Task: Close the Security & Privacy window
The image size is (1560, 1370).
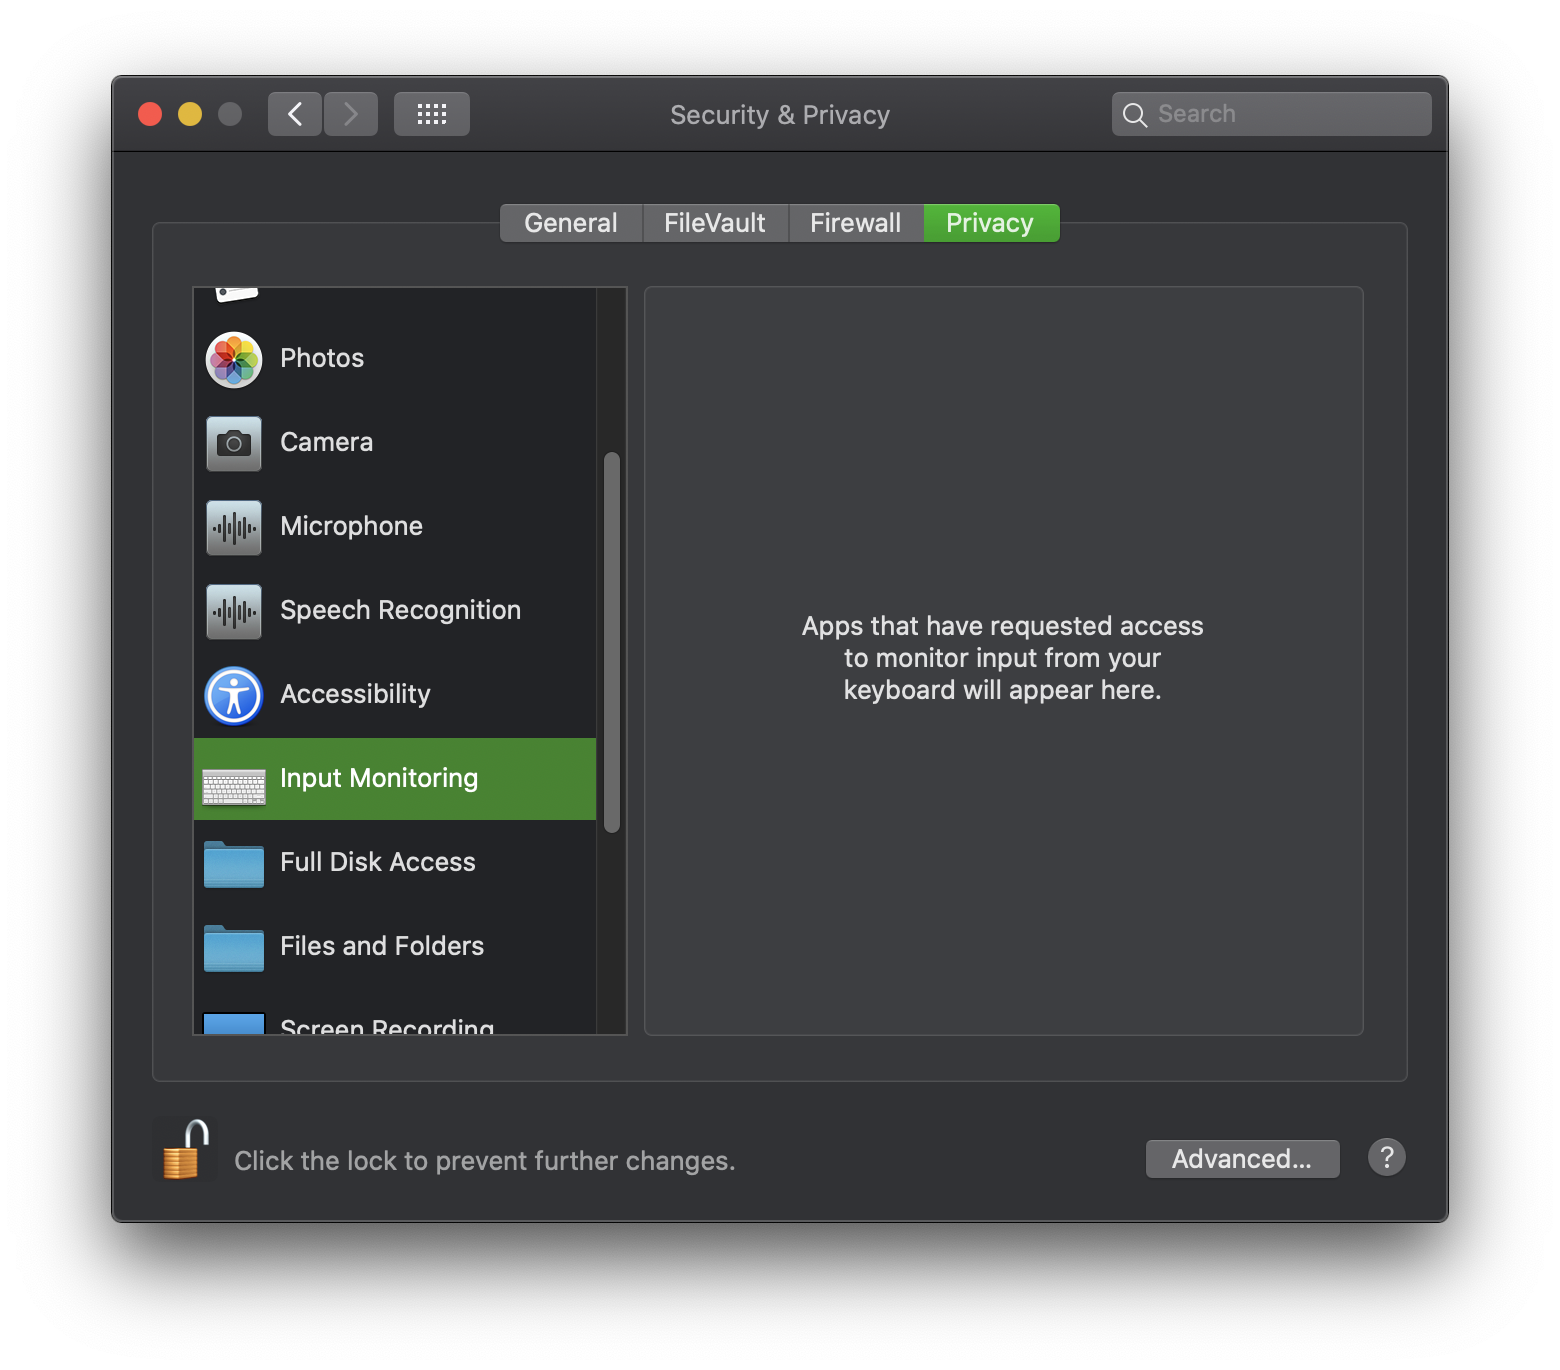Action: (x=150, y=114)
